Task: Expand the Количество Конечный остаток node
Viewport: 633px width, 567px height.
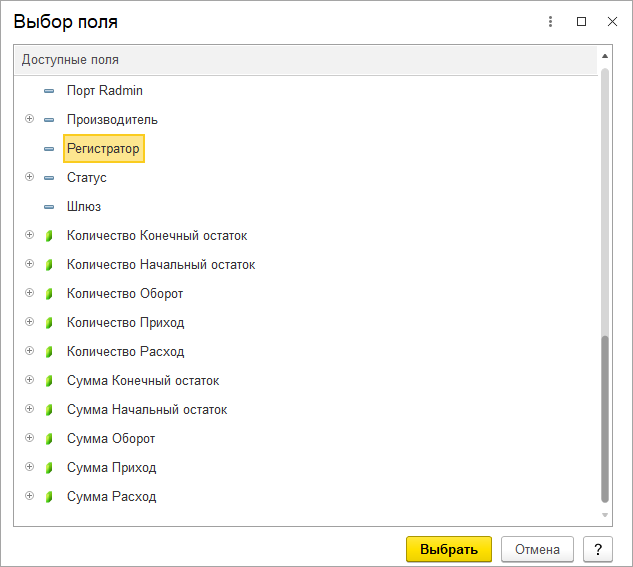Action: click(29, 235)
